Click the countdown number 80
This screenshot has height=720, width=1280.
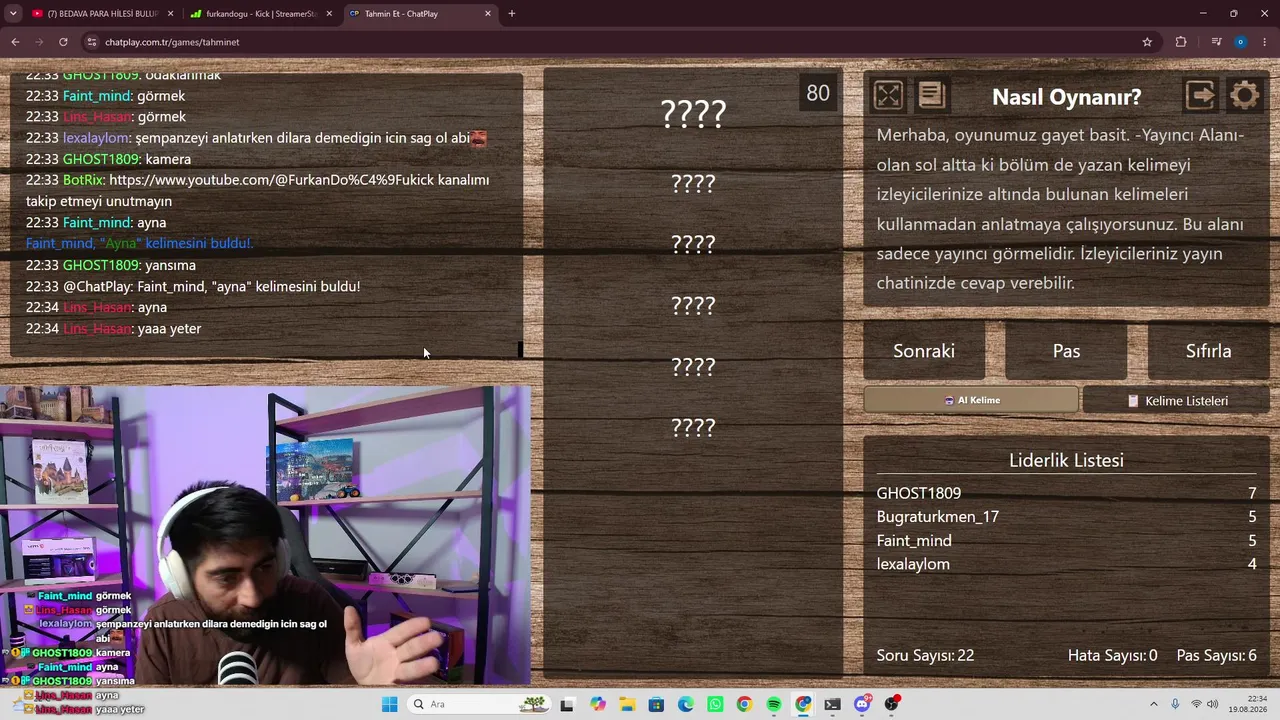(x=818, y=93)
